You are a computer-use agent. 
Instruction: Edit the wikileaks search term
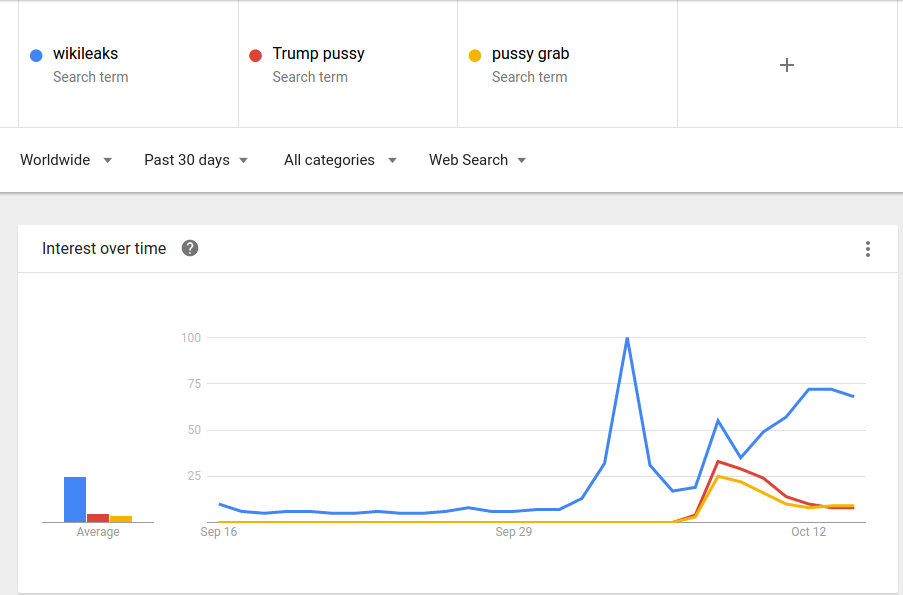(86, 54)
